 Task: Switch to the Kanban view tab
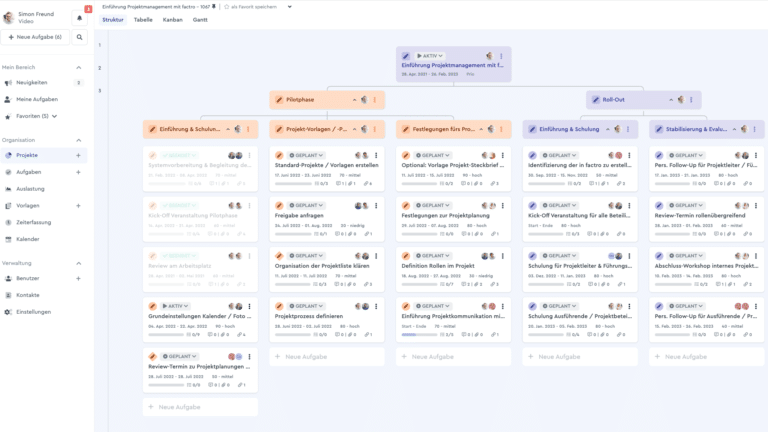172,19
